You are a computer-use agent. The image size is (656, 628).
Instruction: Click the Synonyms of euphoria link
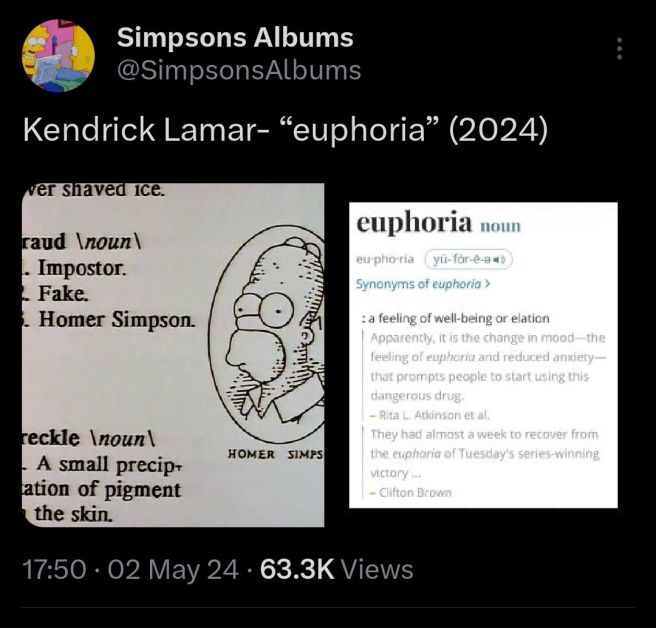click(418, 284)
